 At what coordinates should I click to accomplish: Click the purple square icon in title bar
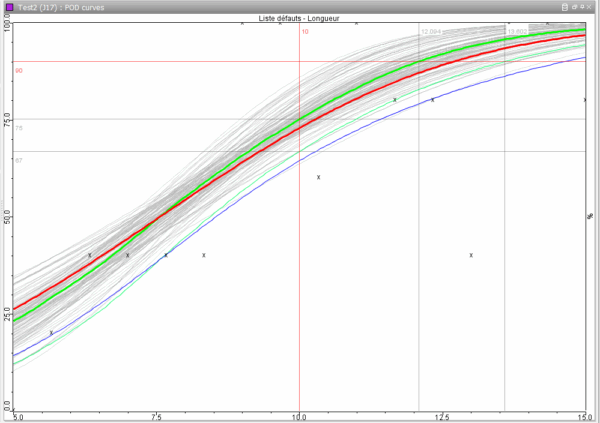click(10, 7)
